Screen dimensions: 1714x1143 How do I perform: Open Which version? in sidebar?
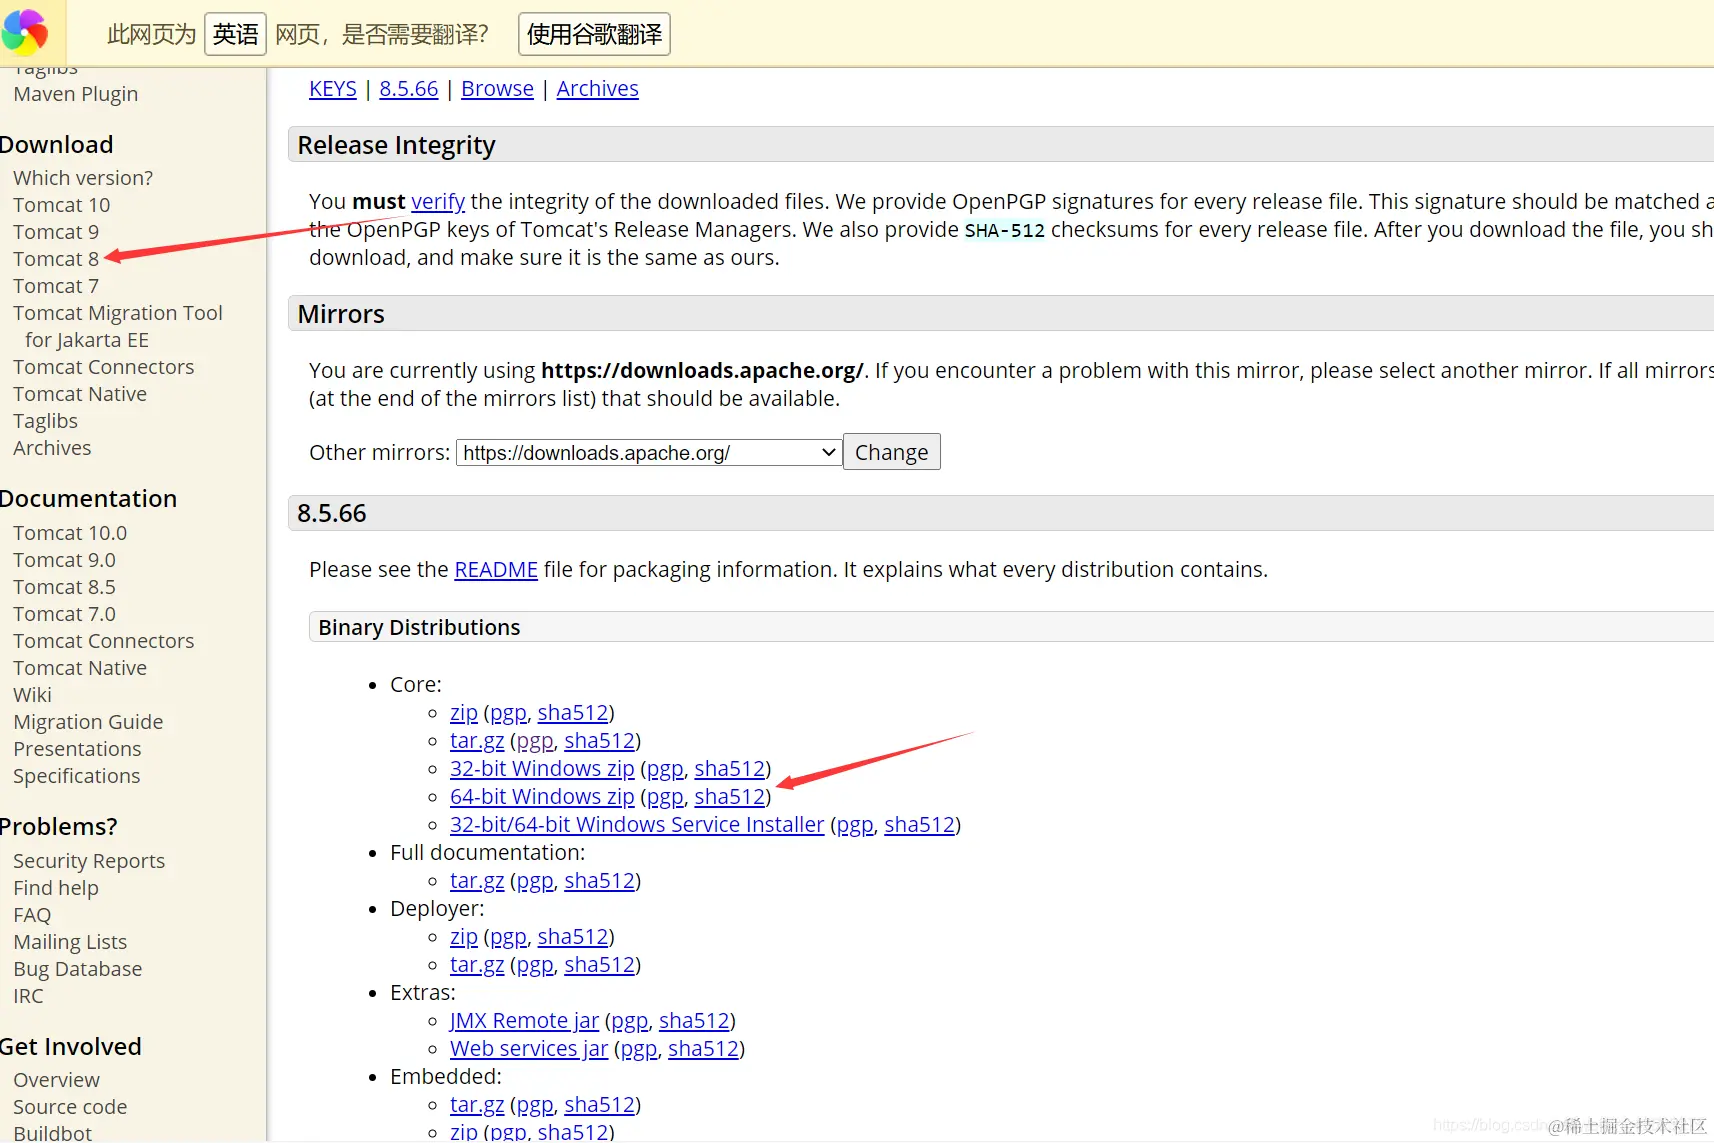coord(83,178)
